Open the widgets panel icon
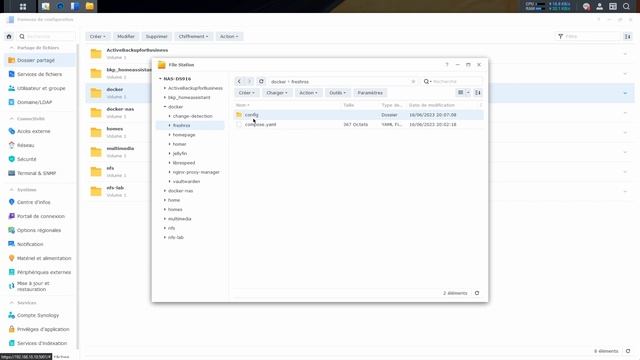The width and height of the screenshot is (640, 360). click(613, 7)
